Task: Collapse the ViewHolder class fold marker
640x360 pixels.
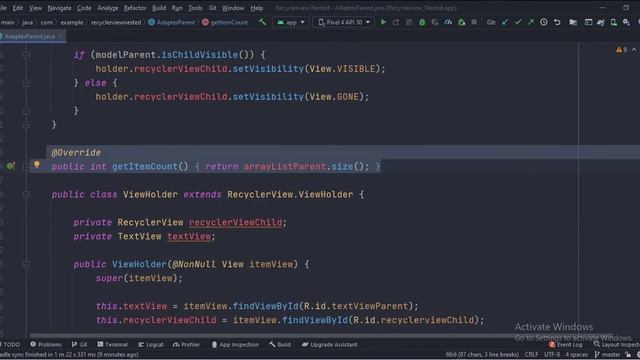Action: point(26,195)
